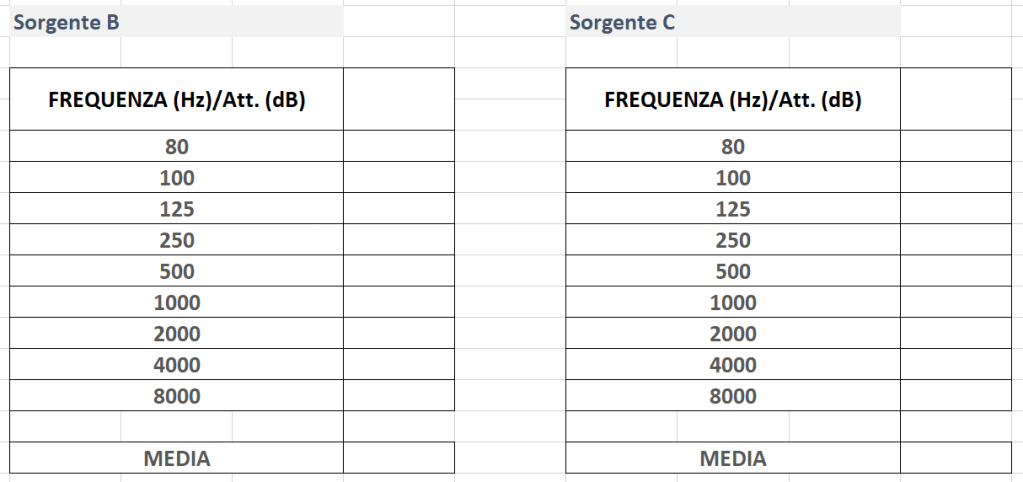
Task: Click empty value cell beside MEDIA in Sorgente C
Action: [955, 458]
